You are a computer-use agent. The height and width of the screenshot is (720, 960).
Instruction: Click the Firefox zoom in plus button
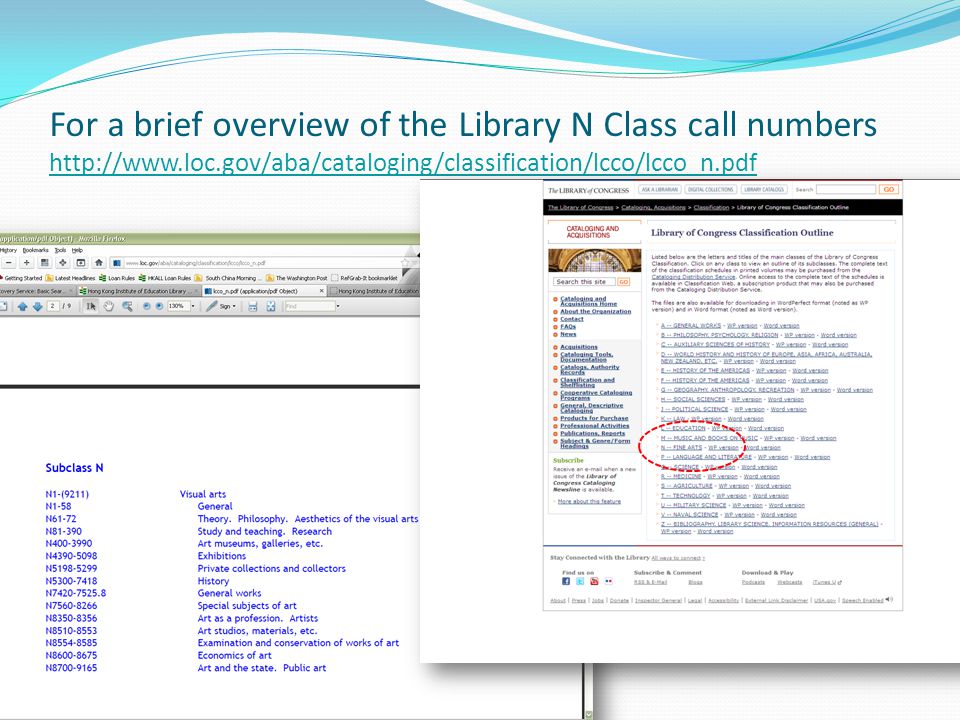26,263
